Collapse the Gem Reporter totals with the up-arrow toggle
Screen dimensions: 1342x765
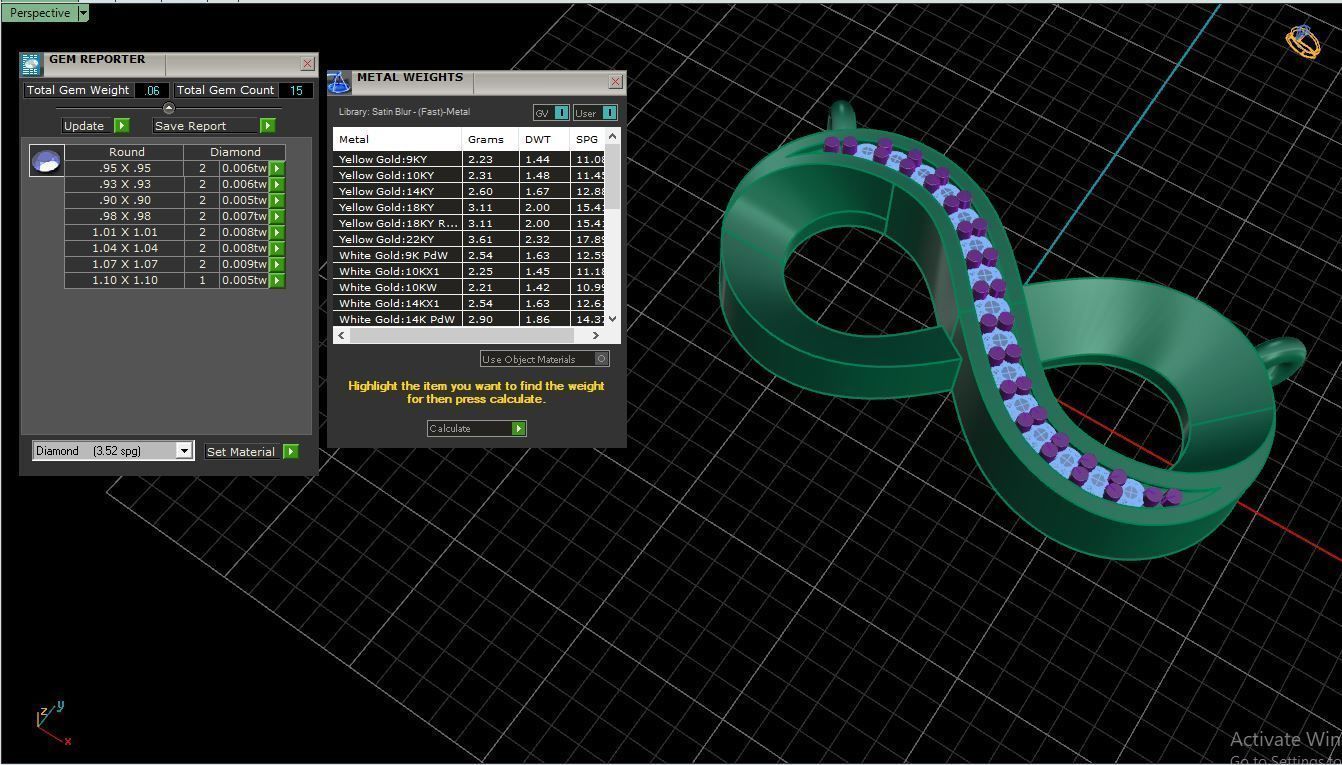pyautogui.click(x=168, y=108)
